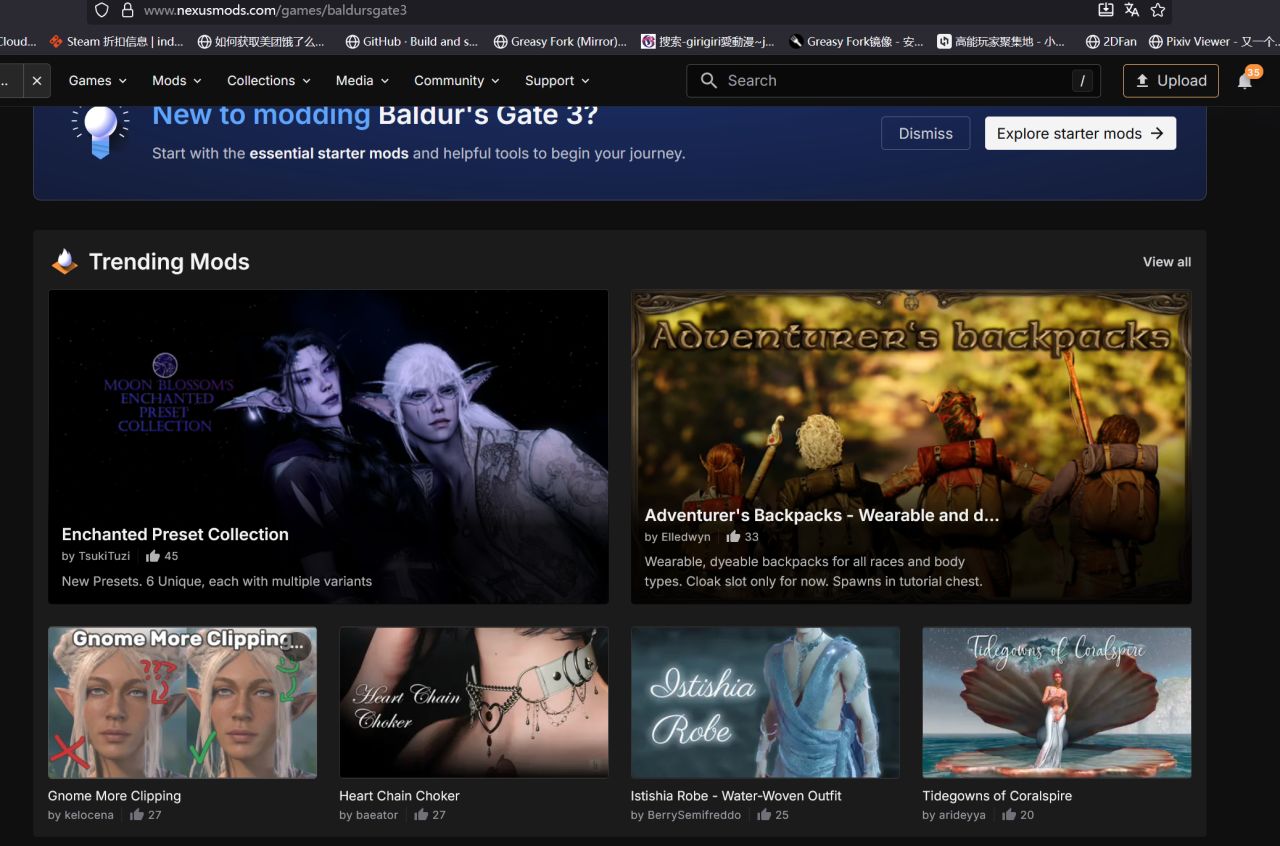
Task: Click the shield tracking protection icon
Action: coord(102,10)
